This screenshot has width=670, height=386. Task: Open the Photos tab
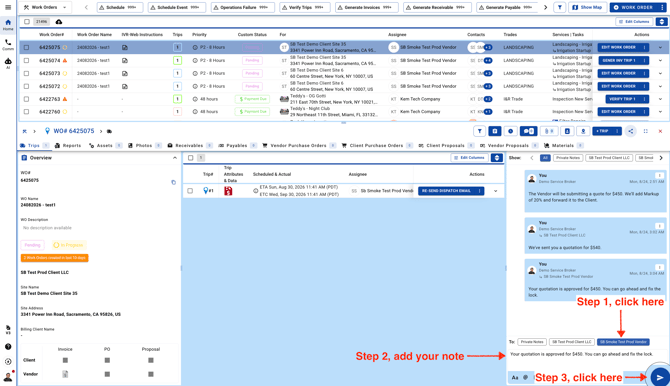point(144,146)
